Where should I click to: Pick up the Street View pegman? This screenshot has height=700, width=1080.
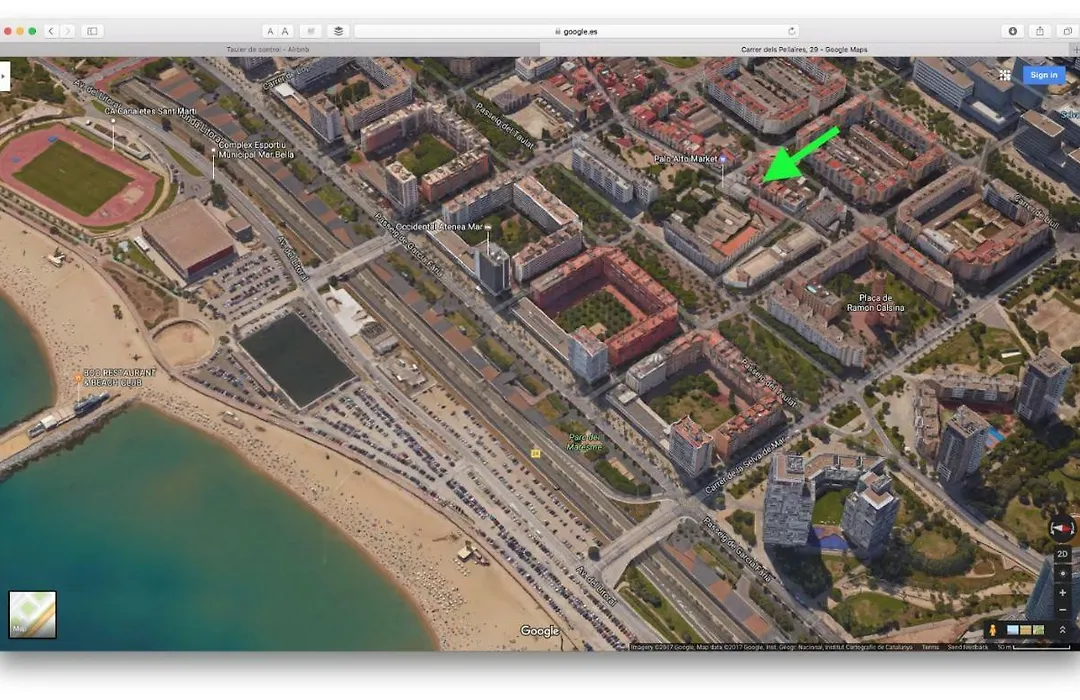993,630
